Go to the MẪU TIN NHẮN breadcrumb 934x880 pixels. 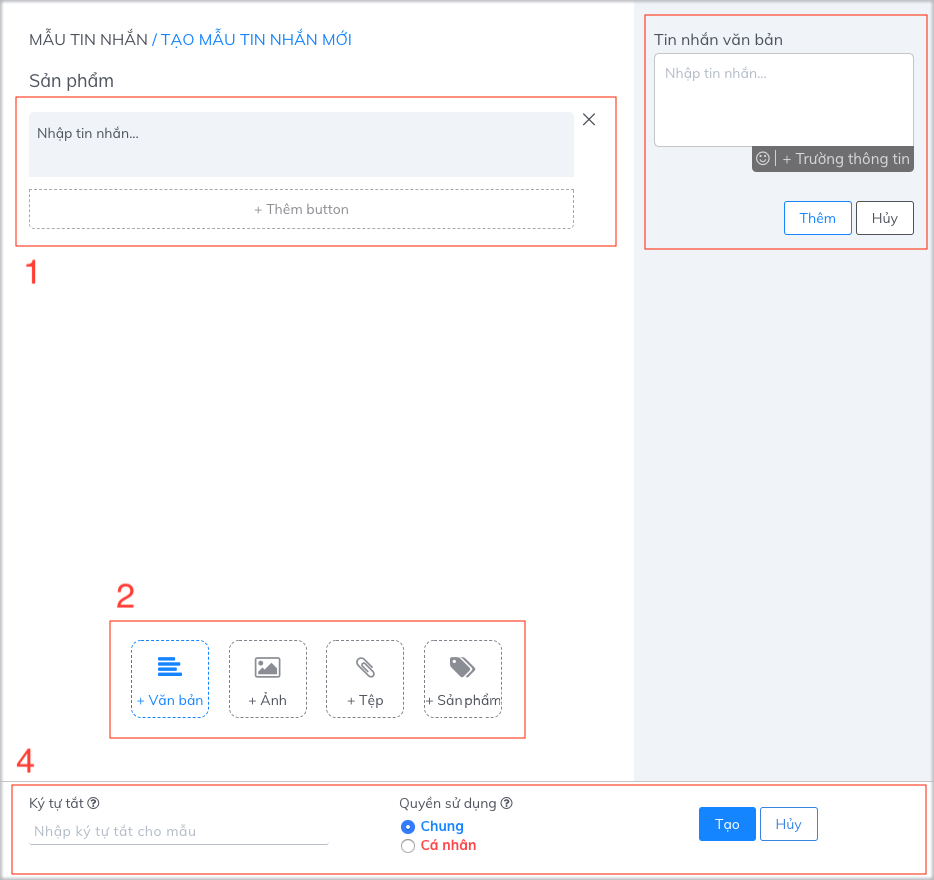[x=88, y=40]
